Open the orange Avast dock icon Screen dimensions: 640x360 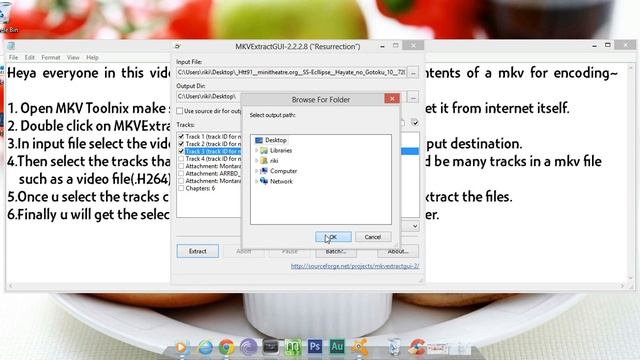coord(359,347)
